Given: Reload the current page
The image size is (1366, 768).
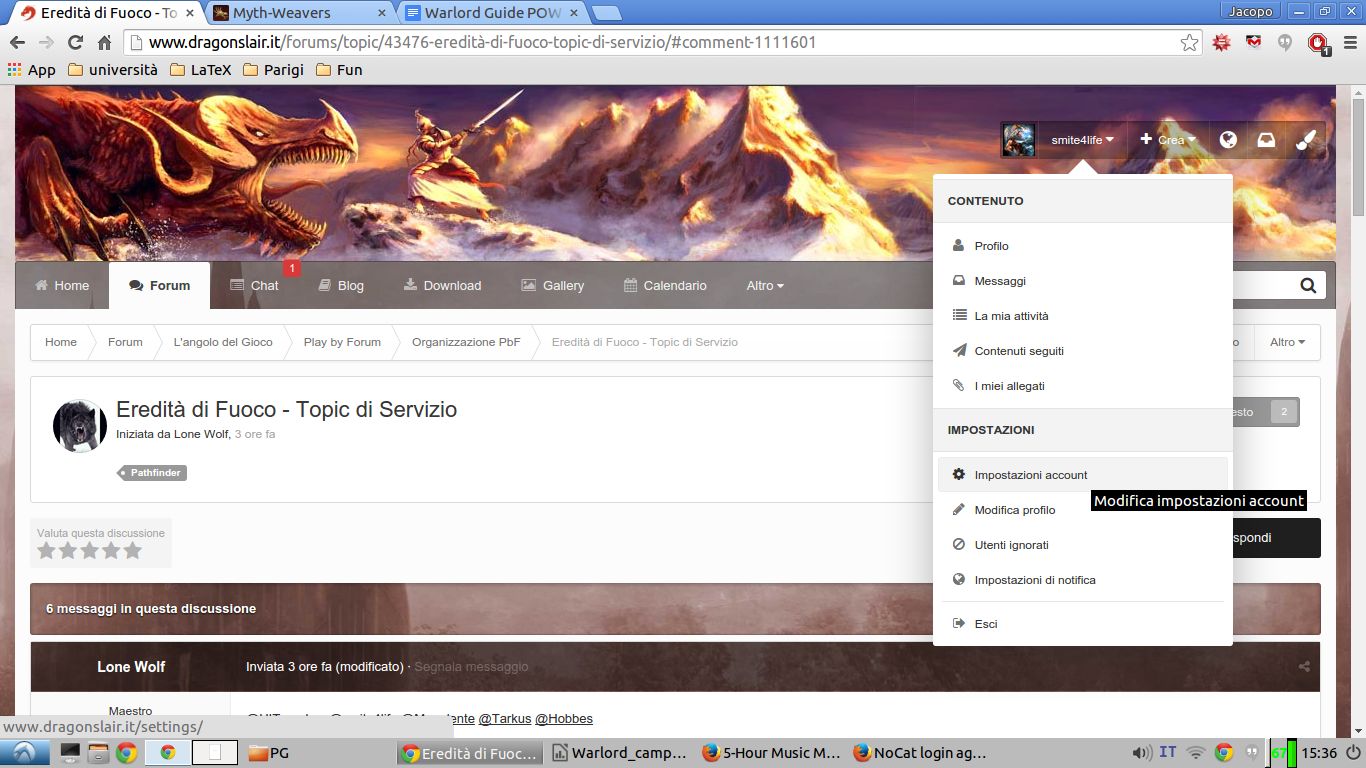Looking at the screenshot, I should [75, 43].
